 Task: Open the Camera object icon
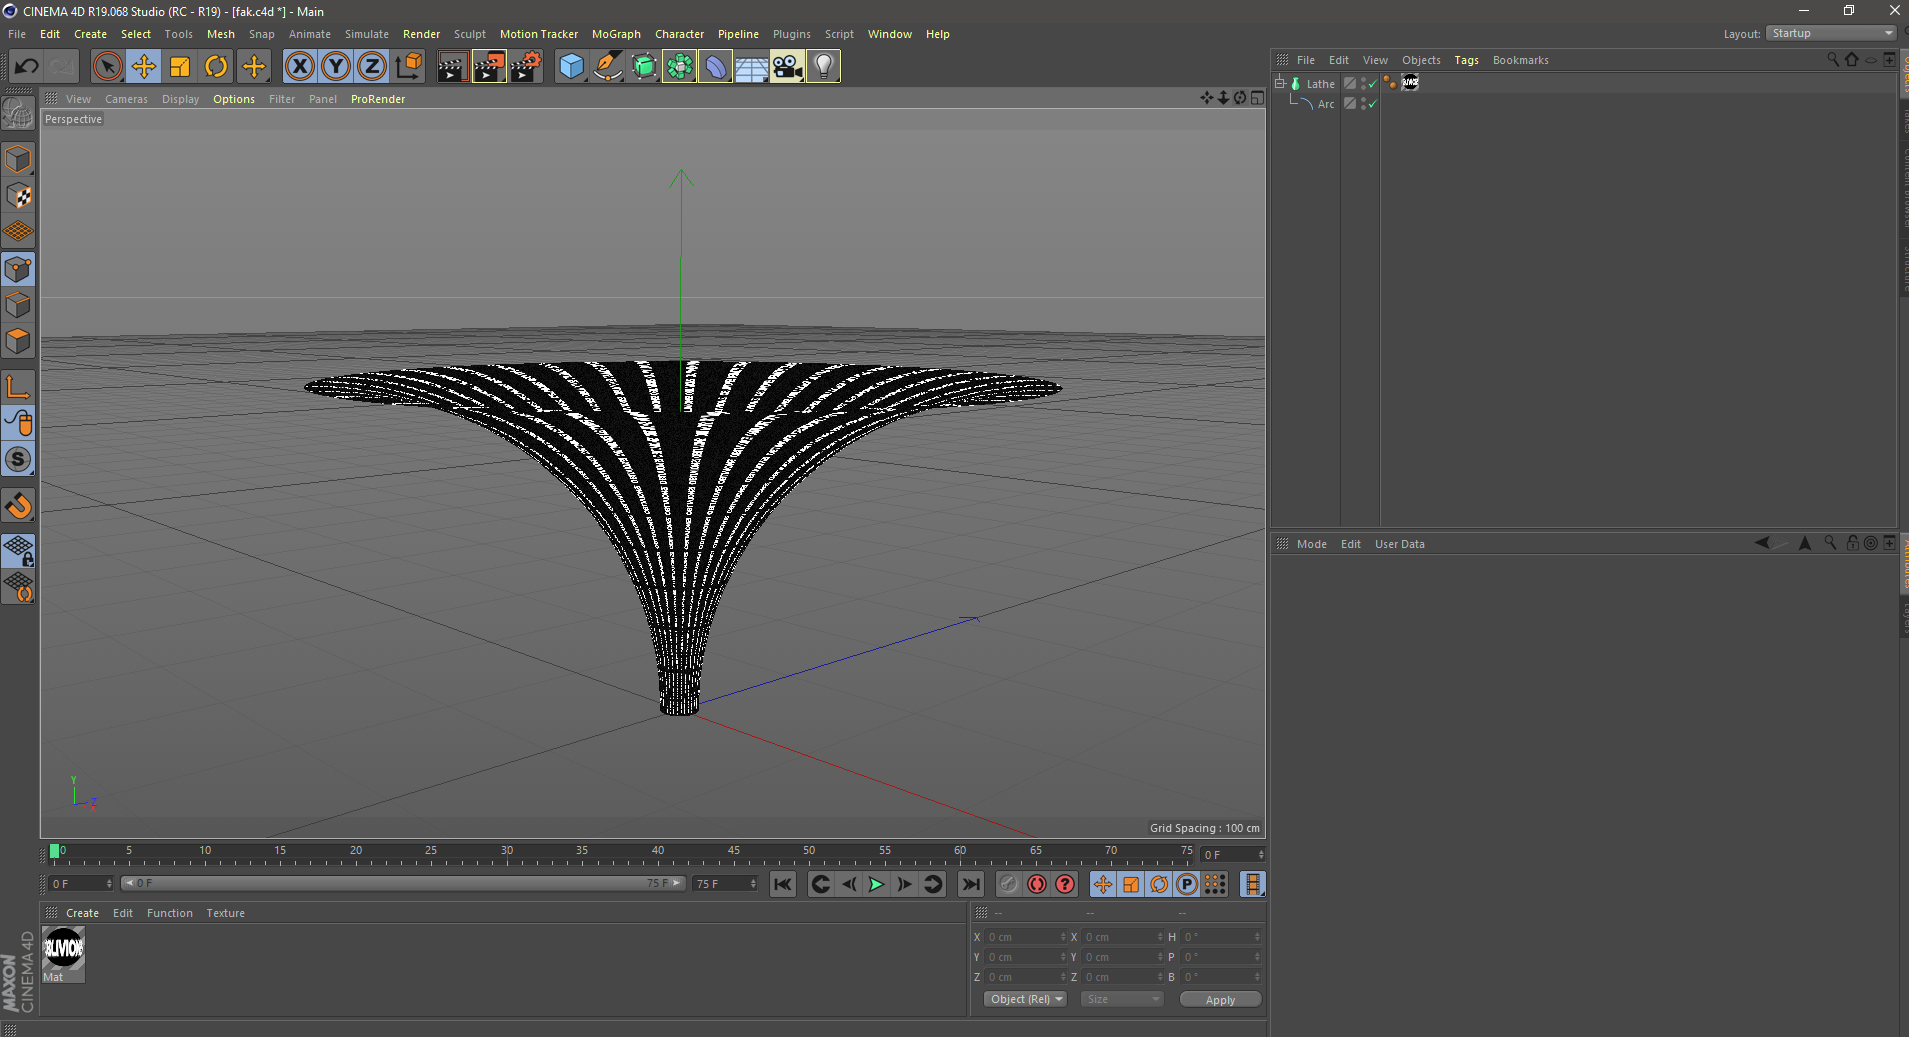click(x=787, y=67)
